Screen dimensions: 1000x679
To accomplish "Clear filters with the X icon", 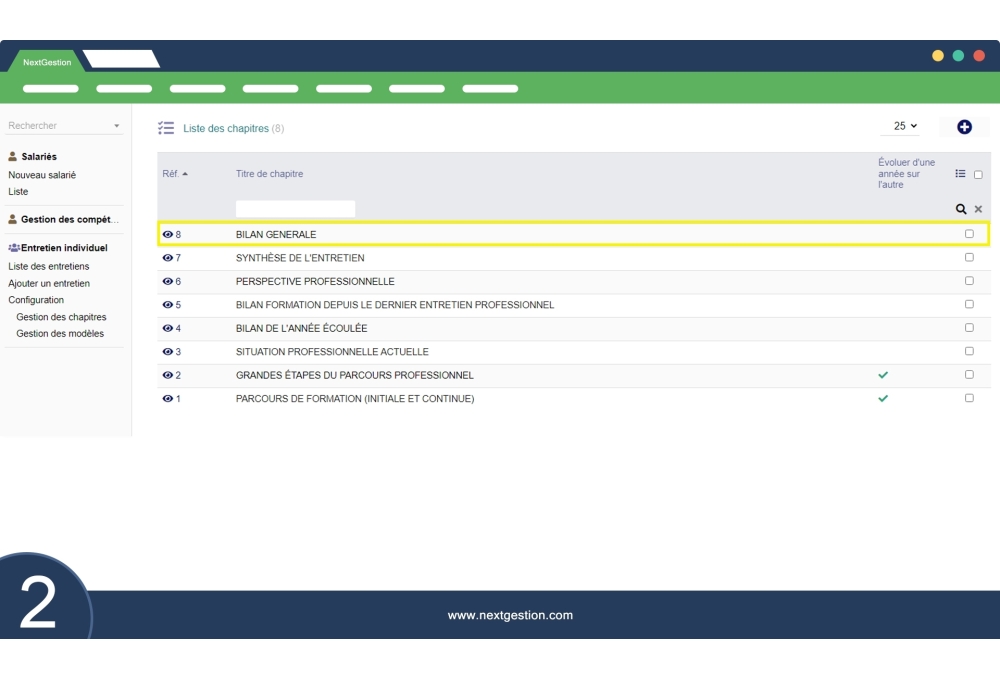I will click(978, 209).
